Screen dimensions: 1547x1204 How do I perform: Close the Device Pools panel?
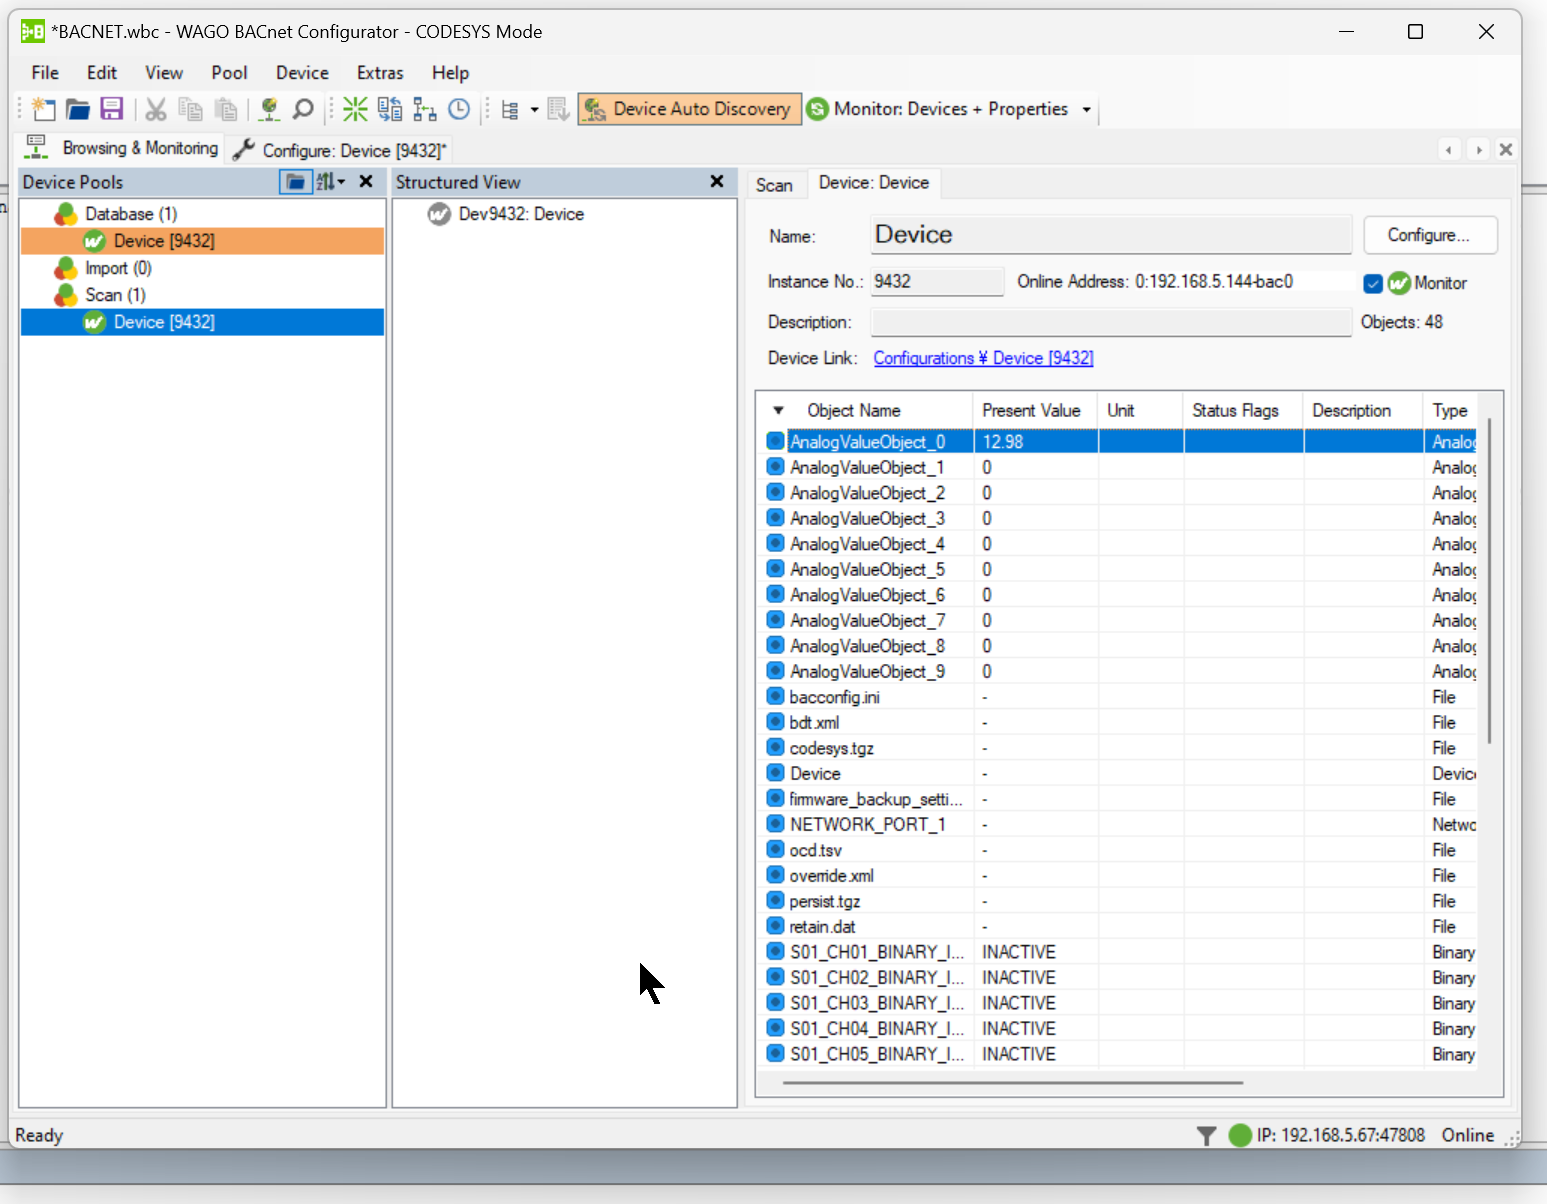[366, 182]
